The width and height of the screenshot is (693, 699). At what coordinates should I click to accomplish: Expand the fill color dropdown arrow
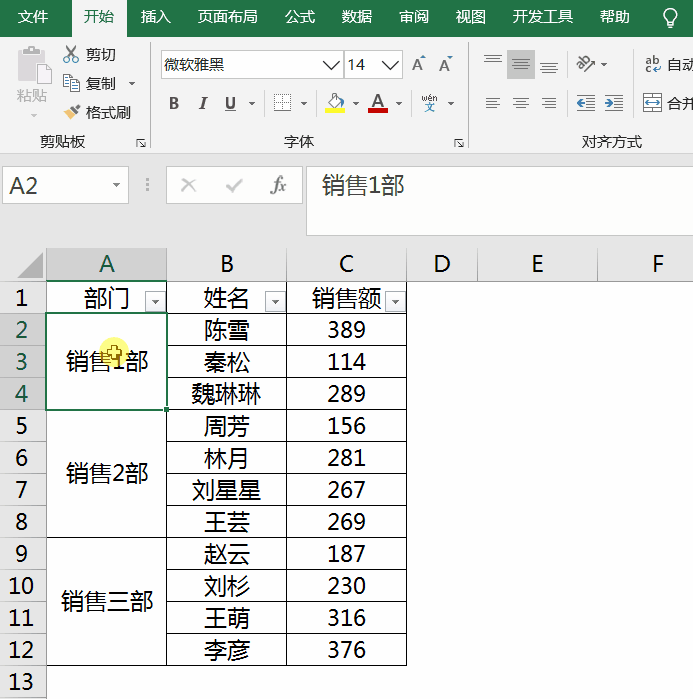click(356, 103)
